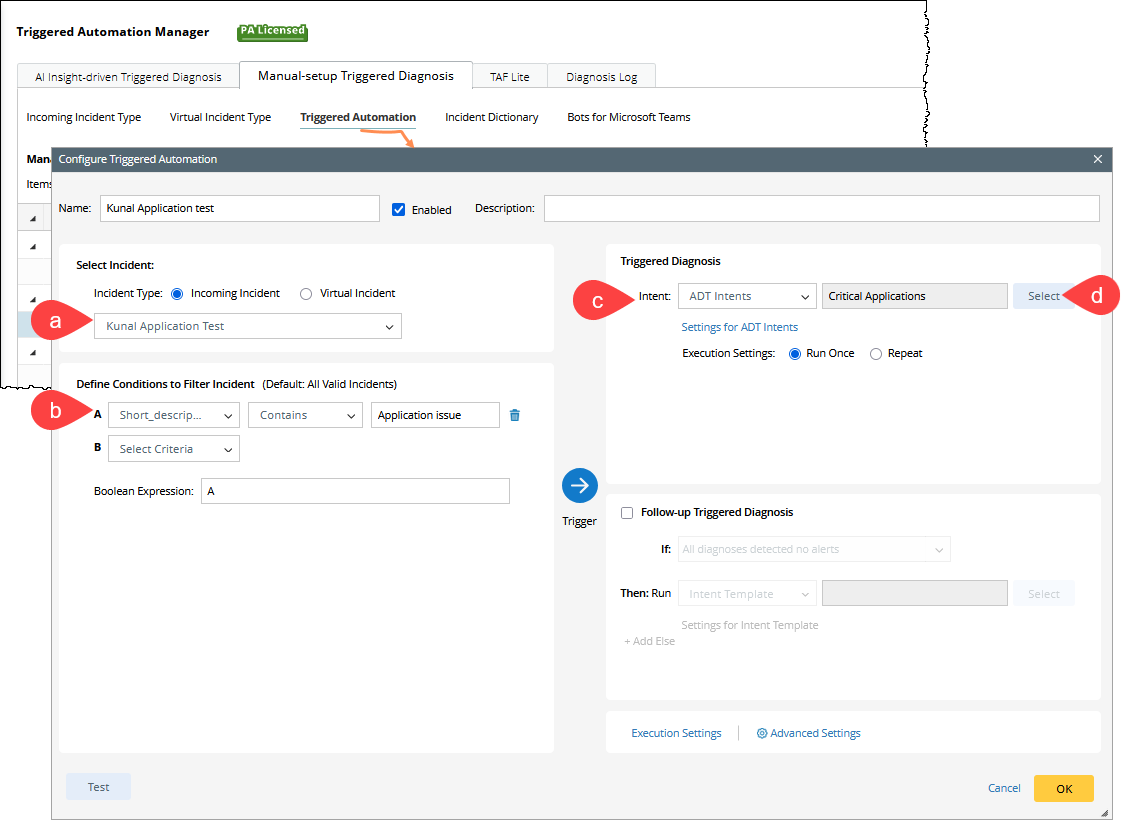
Task: Select the Virtual Incident radio button
Action: 306,294
